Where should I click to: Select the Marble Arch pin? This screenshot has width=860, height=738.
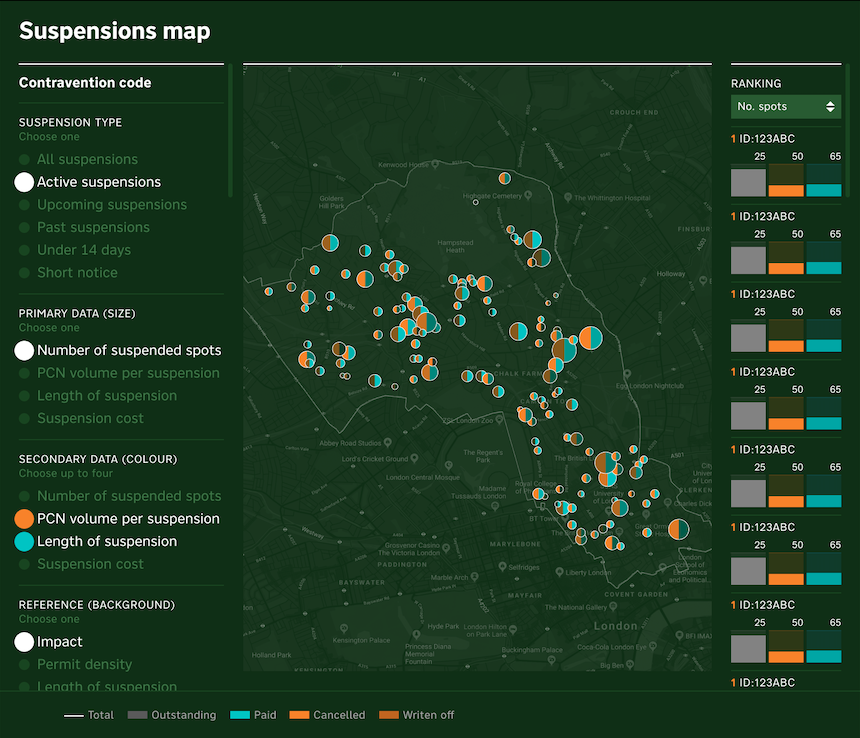(474, 577)
